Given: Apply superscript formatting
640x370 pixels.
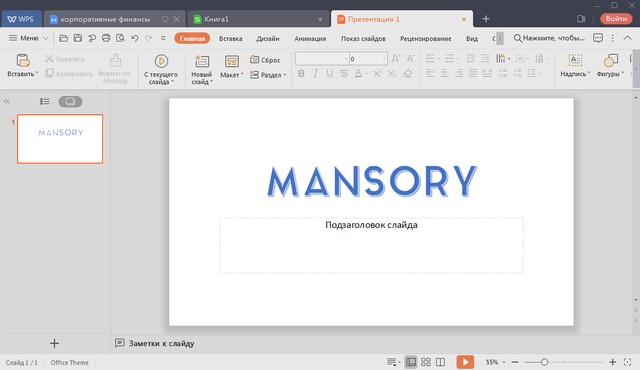Looking at the screenshot, I should click(378, 74).
